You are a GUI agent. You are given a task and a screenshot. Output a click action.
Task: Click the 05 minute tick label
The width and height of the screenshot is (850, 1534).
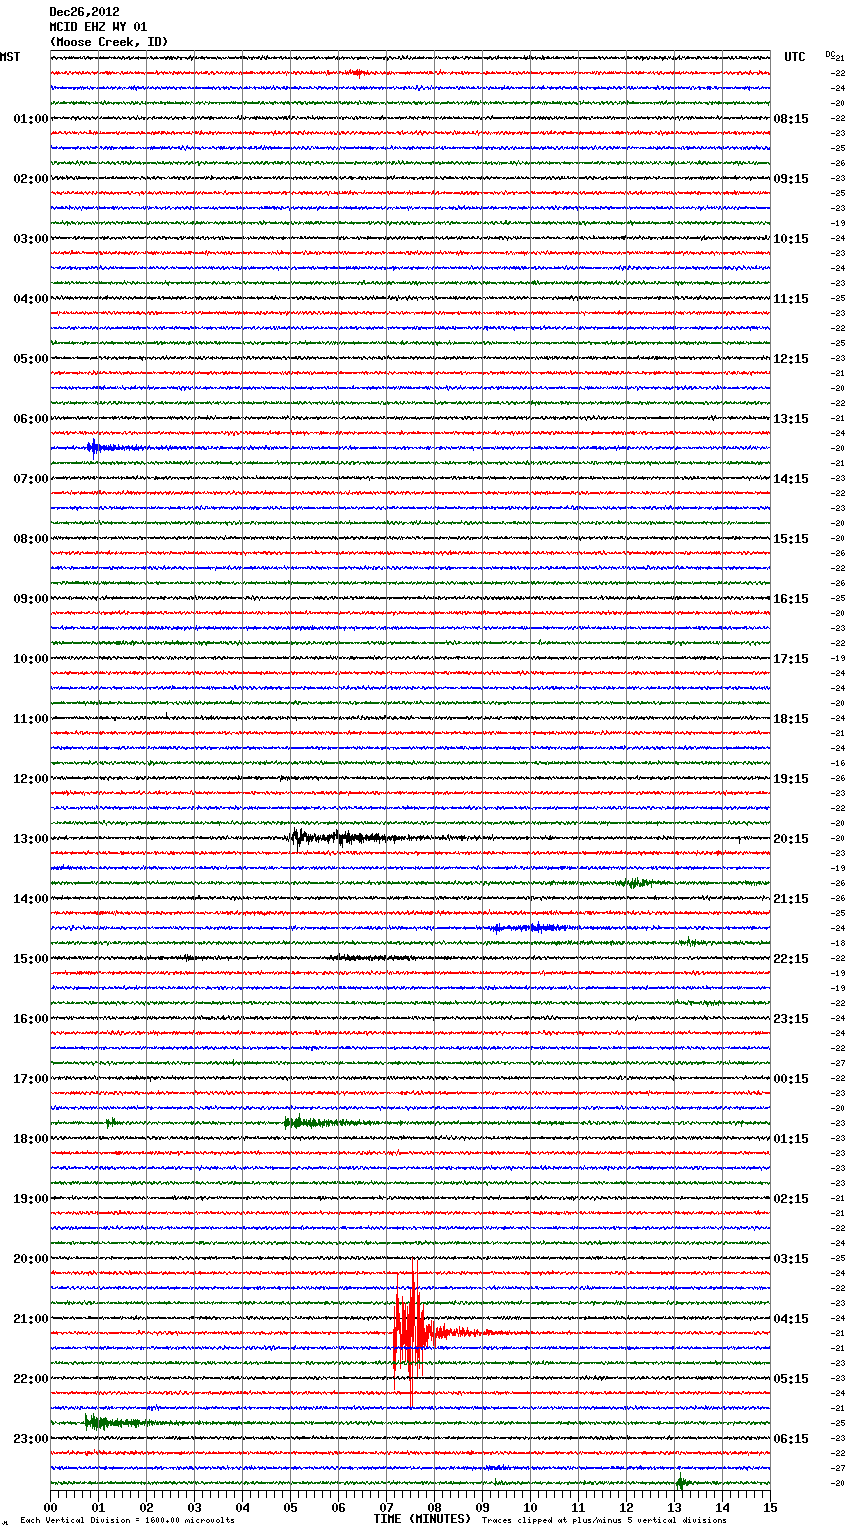[290, 1508]
